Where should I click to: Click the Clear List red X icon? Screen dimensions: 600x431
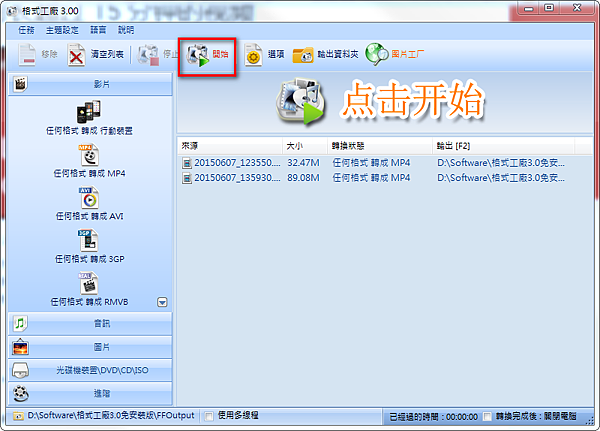[x=77, y=55]
